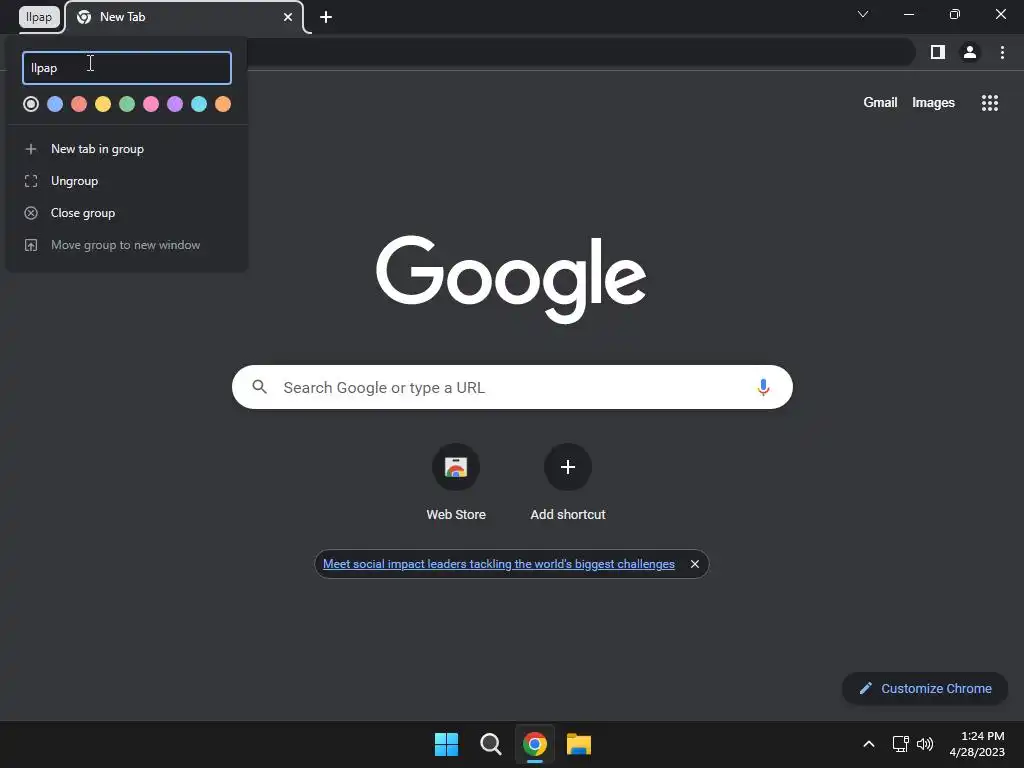Open Windows taskbar search
The height and width of the screenshot is (768, 1024).
pyautogui.click(x=490, y=744)
